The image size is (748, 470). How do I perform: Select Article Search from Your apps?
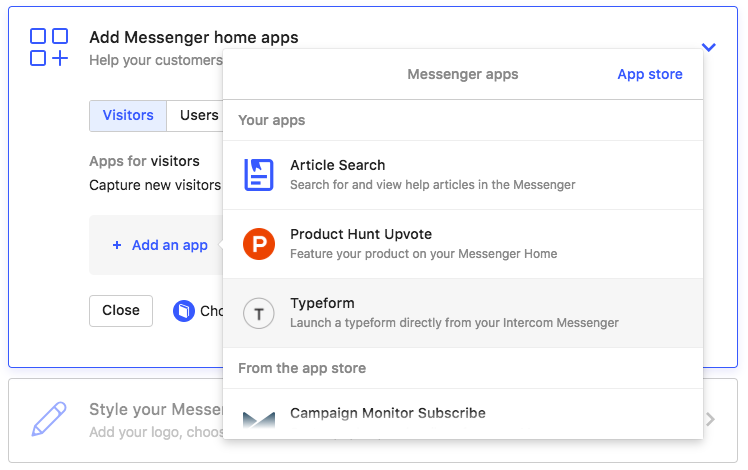[463, 175]
